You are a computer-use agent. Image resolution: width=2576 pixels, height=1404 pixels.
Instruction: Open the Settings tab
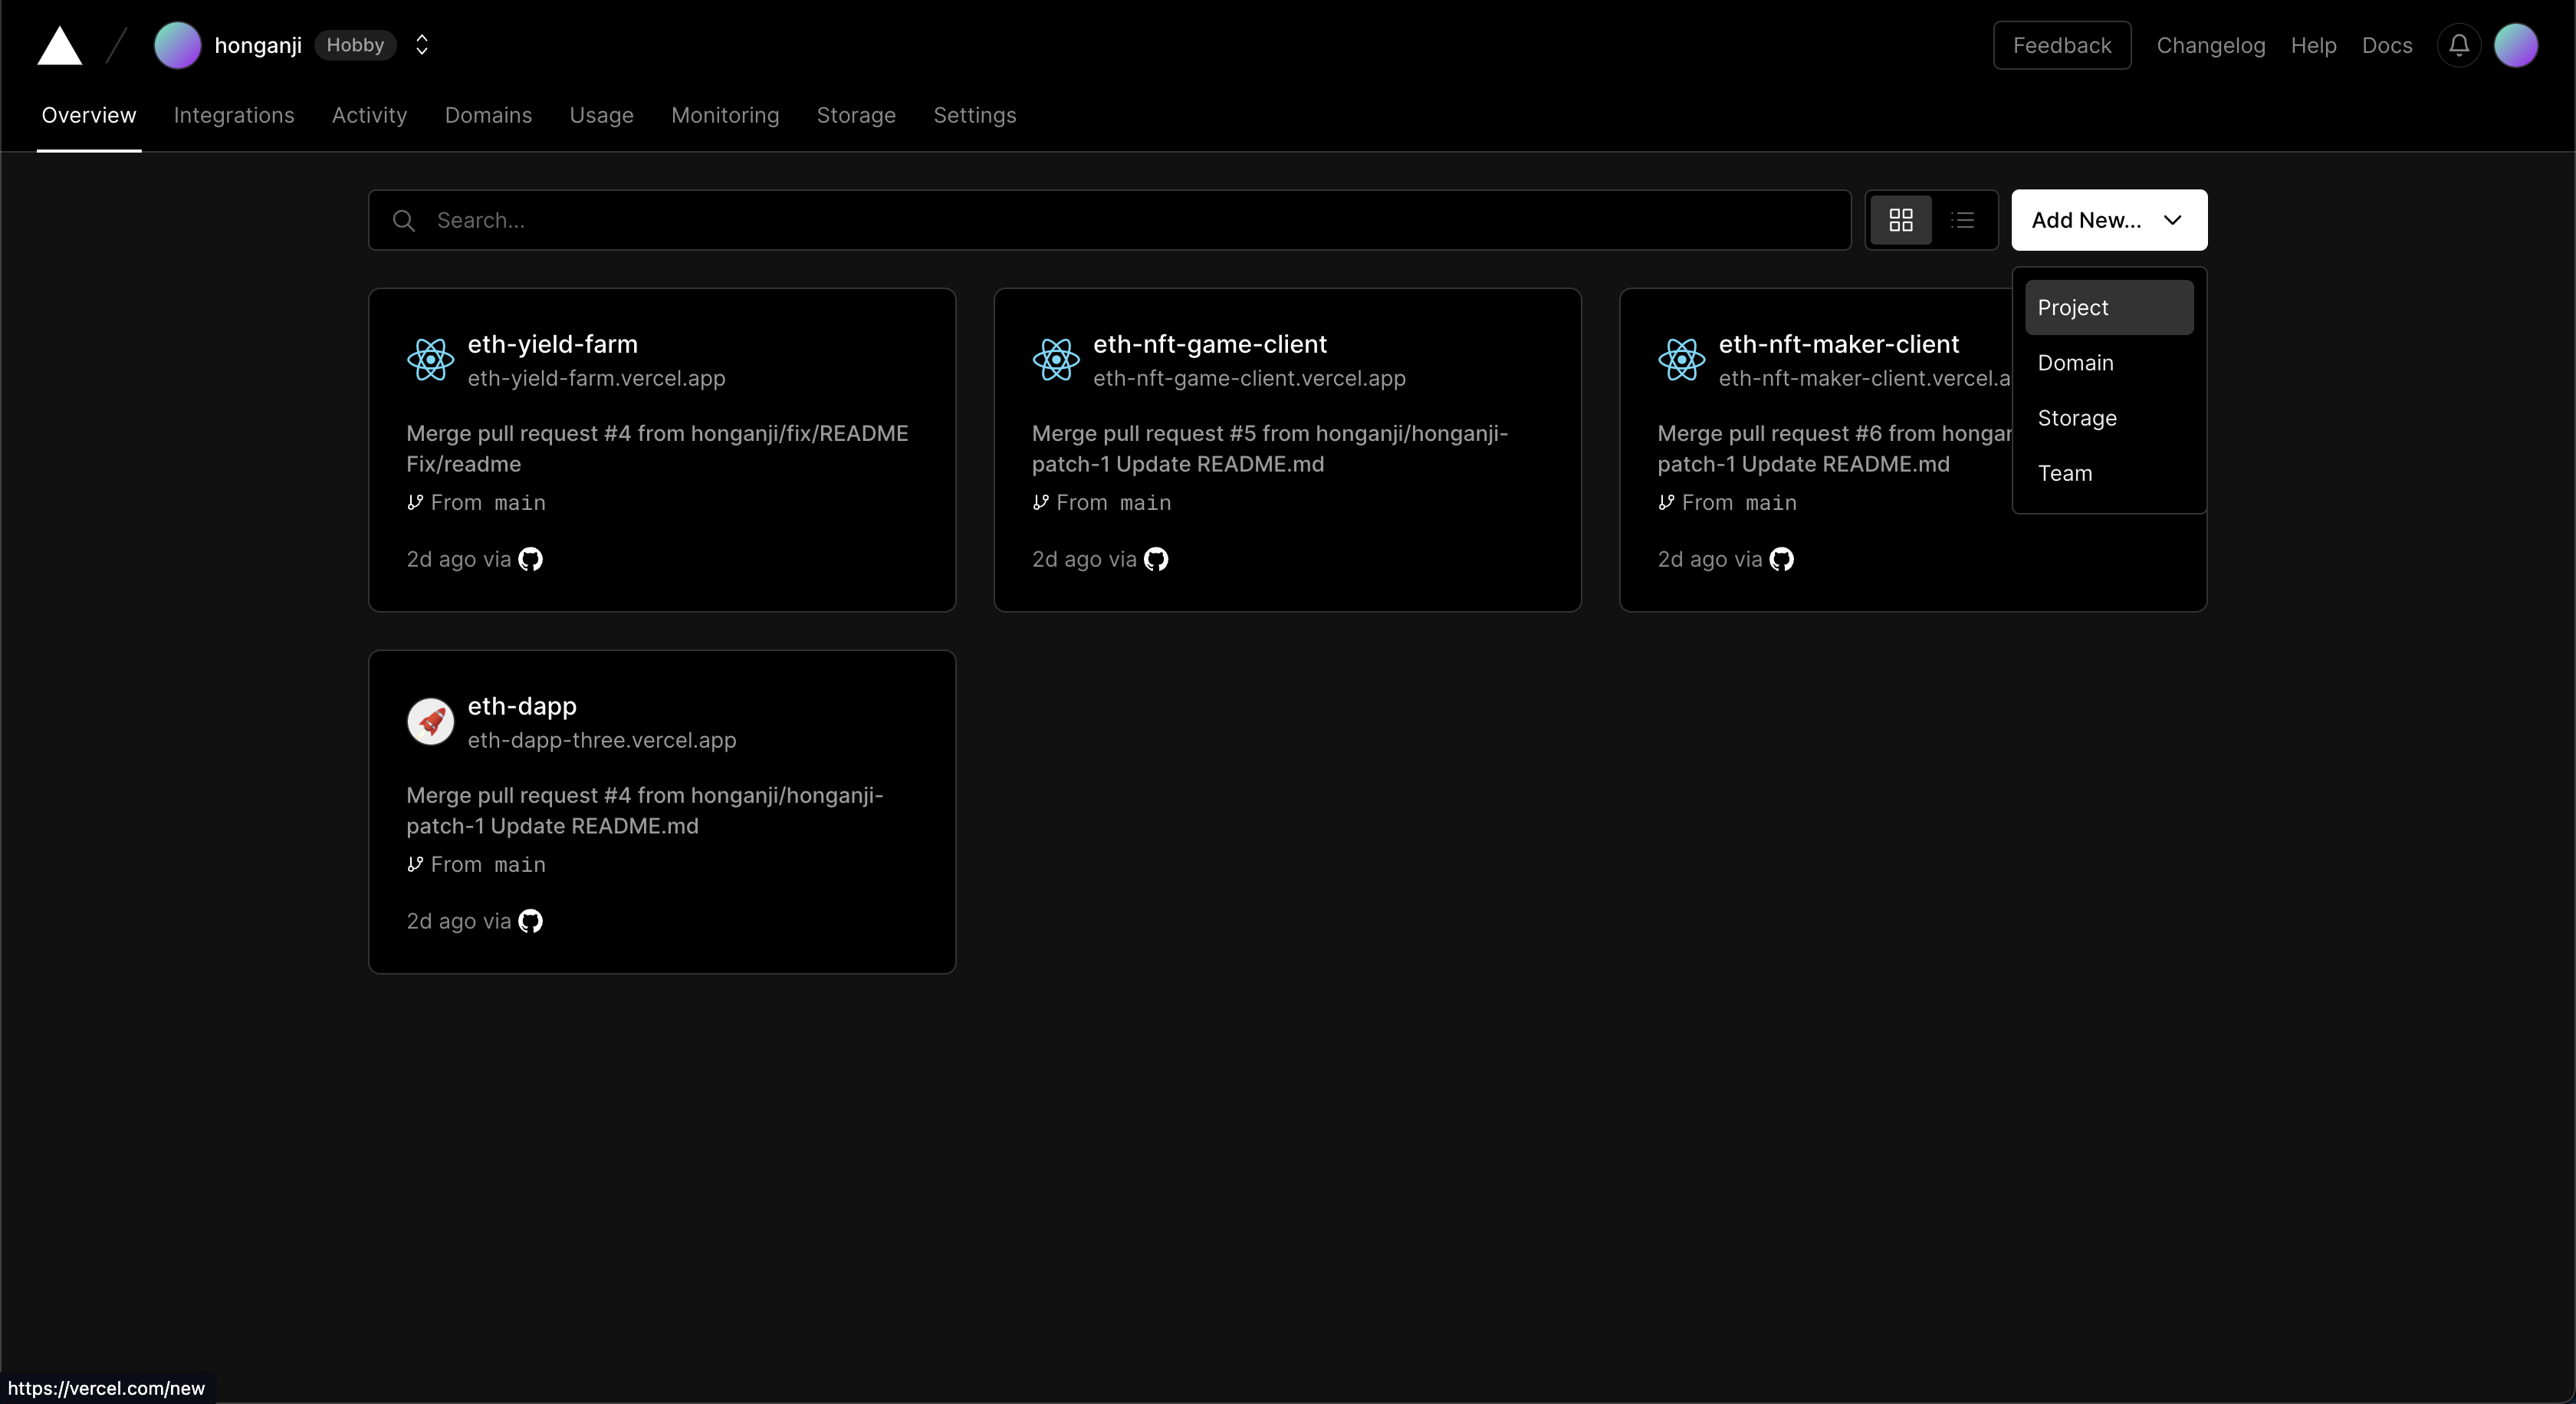tap(975, 115)
